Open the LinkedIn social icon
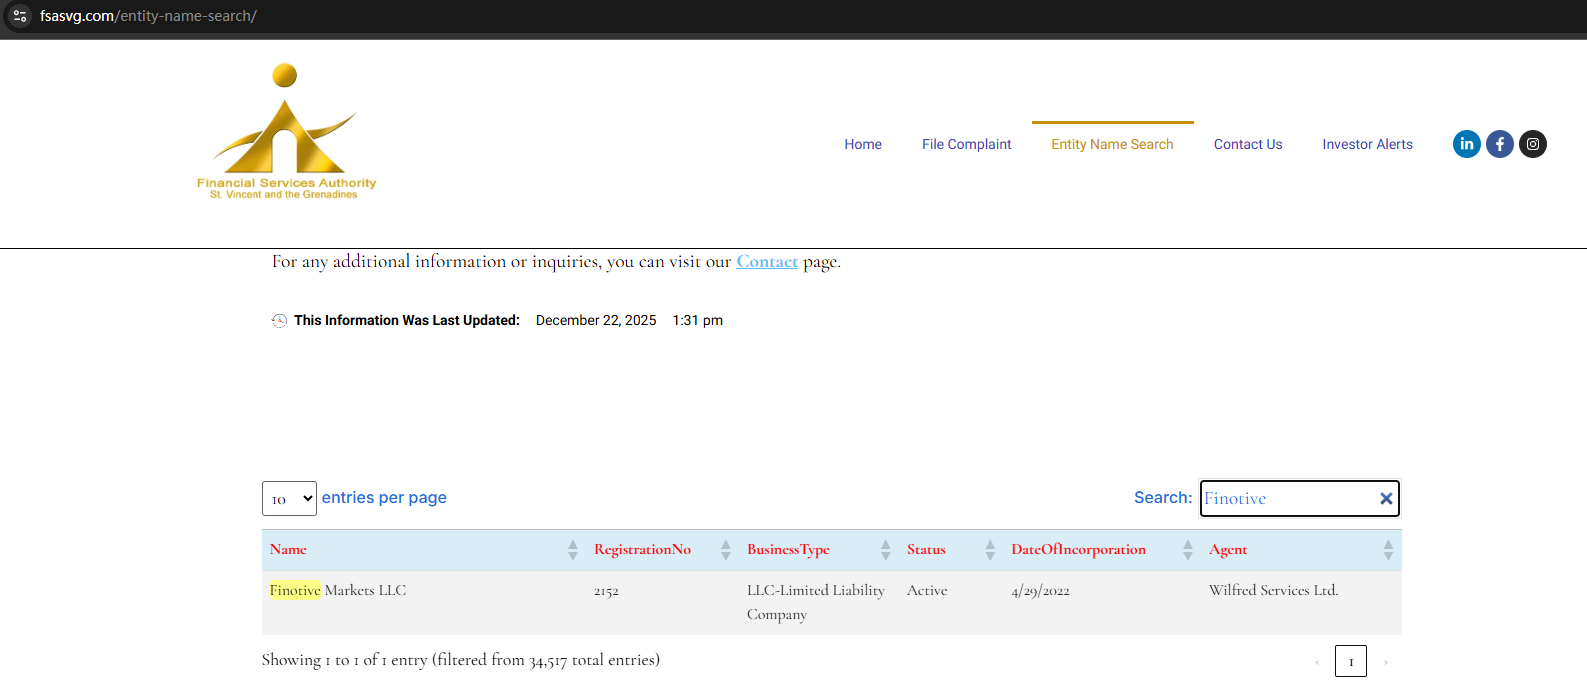This screenshot has width=1587, height=695. (1466, 144)
